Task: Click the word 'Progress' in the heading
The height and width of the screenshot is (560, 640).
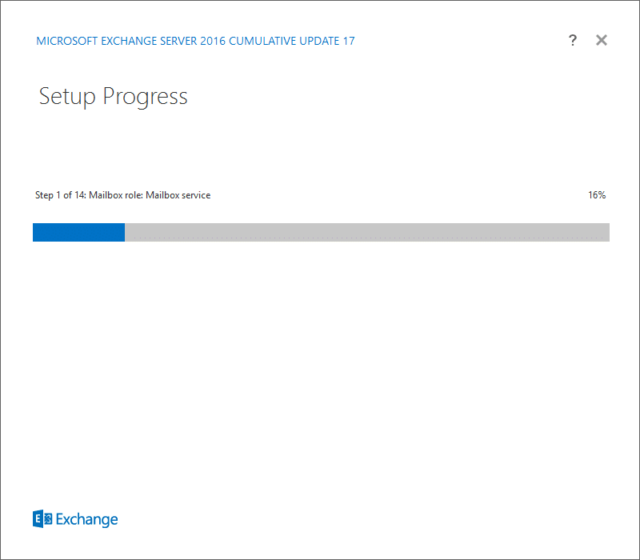Action: click(x=145, y=98)
